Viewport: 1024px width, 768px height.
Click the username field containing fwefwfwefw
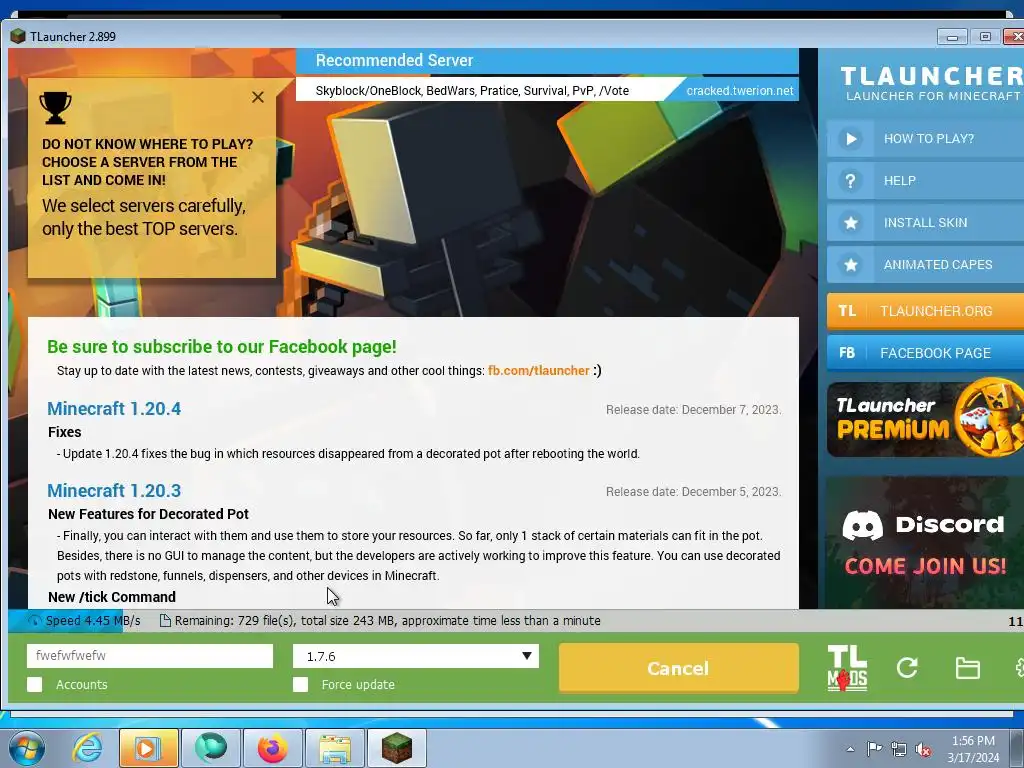click(150, 656)
